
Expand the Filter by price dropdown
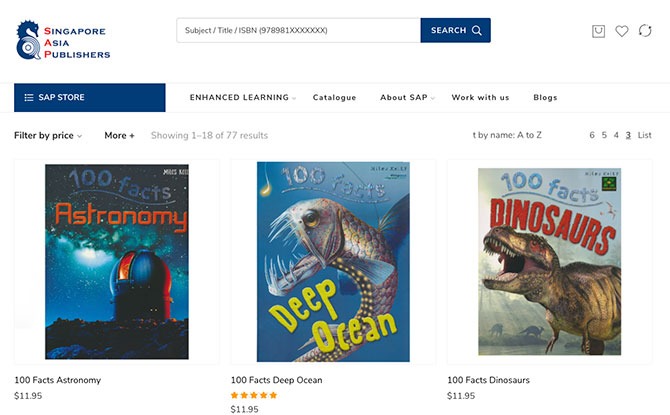(48, 136)
